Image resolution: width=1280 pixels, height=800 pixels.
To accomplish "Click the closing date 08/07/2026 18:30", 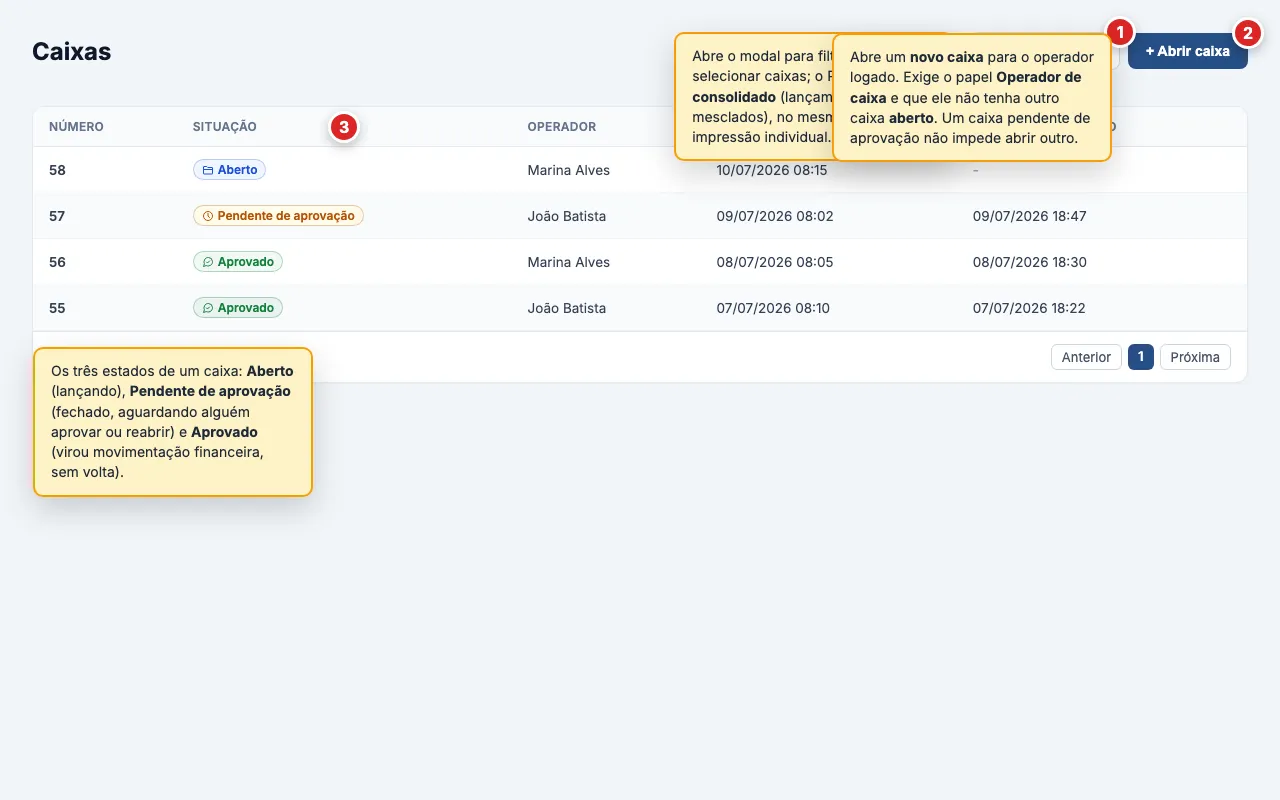I will (1030, 262).
